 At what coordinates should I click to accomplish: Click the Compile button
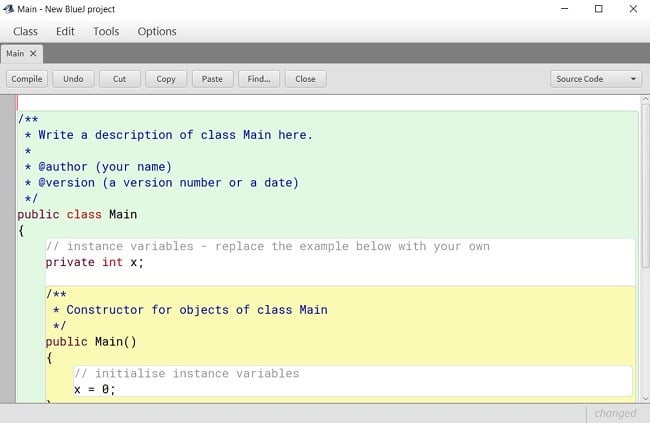click(x=27, y=79)
